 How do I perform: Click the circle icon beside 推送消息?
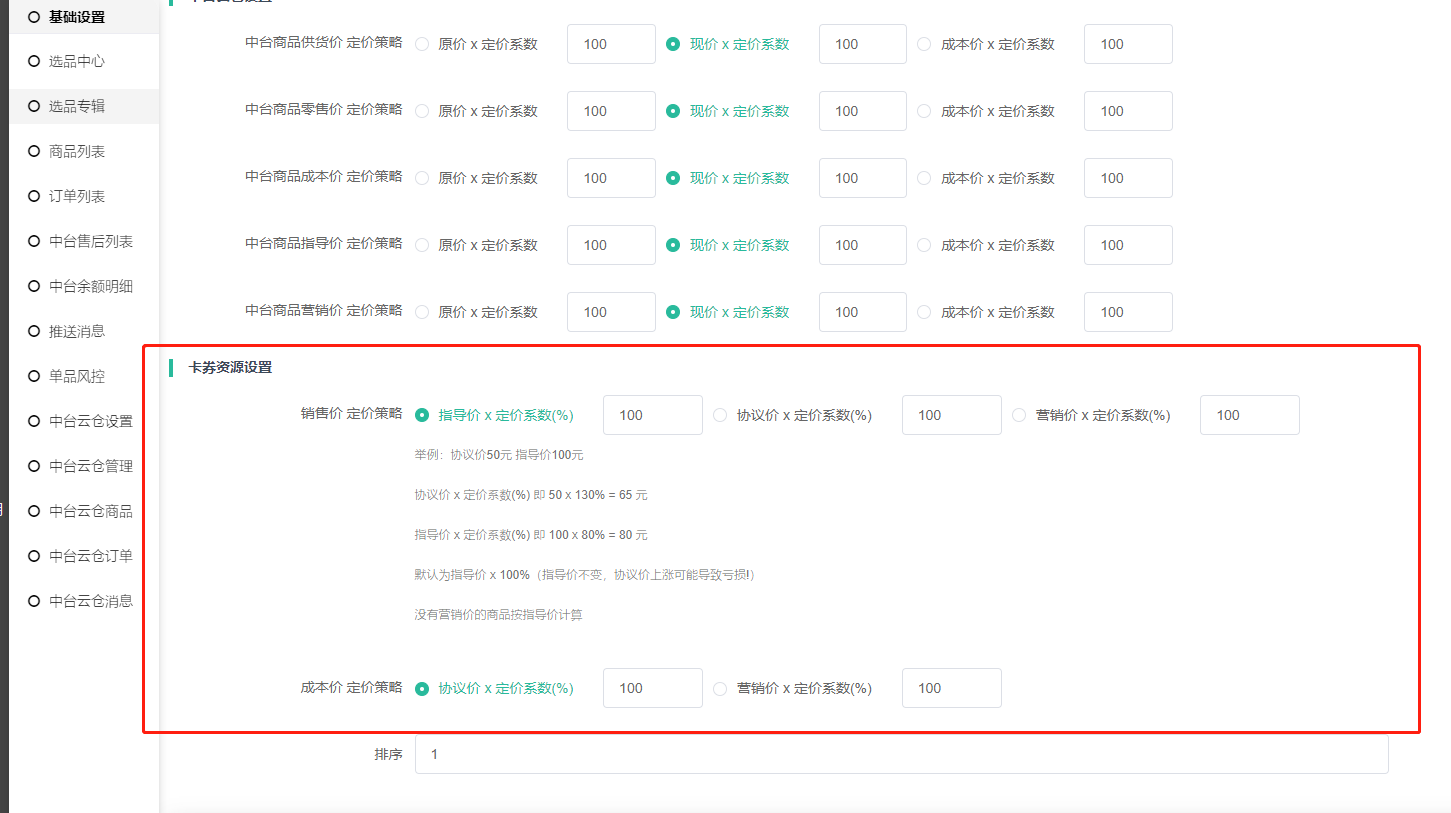point(34,331)
